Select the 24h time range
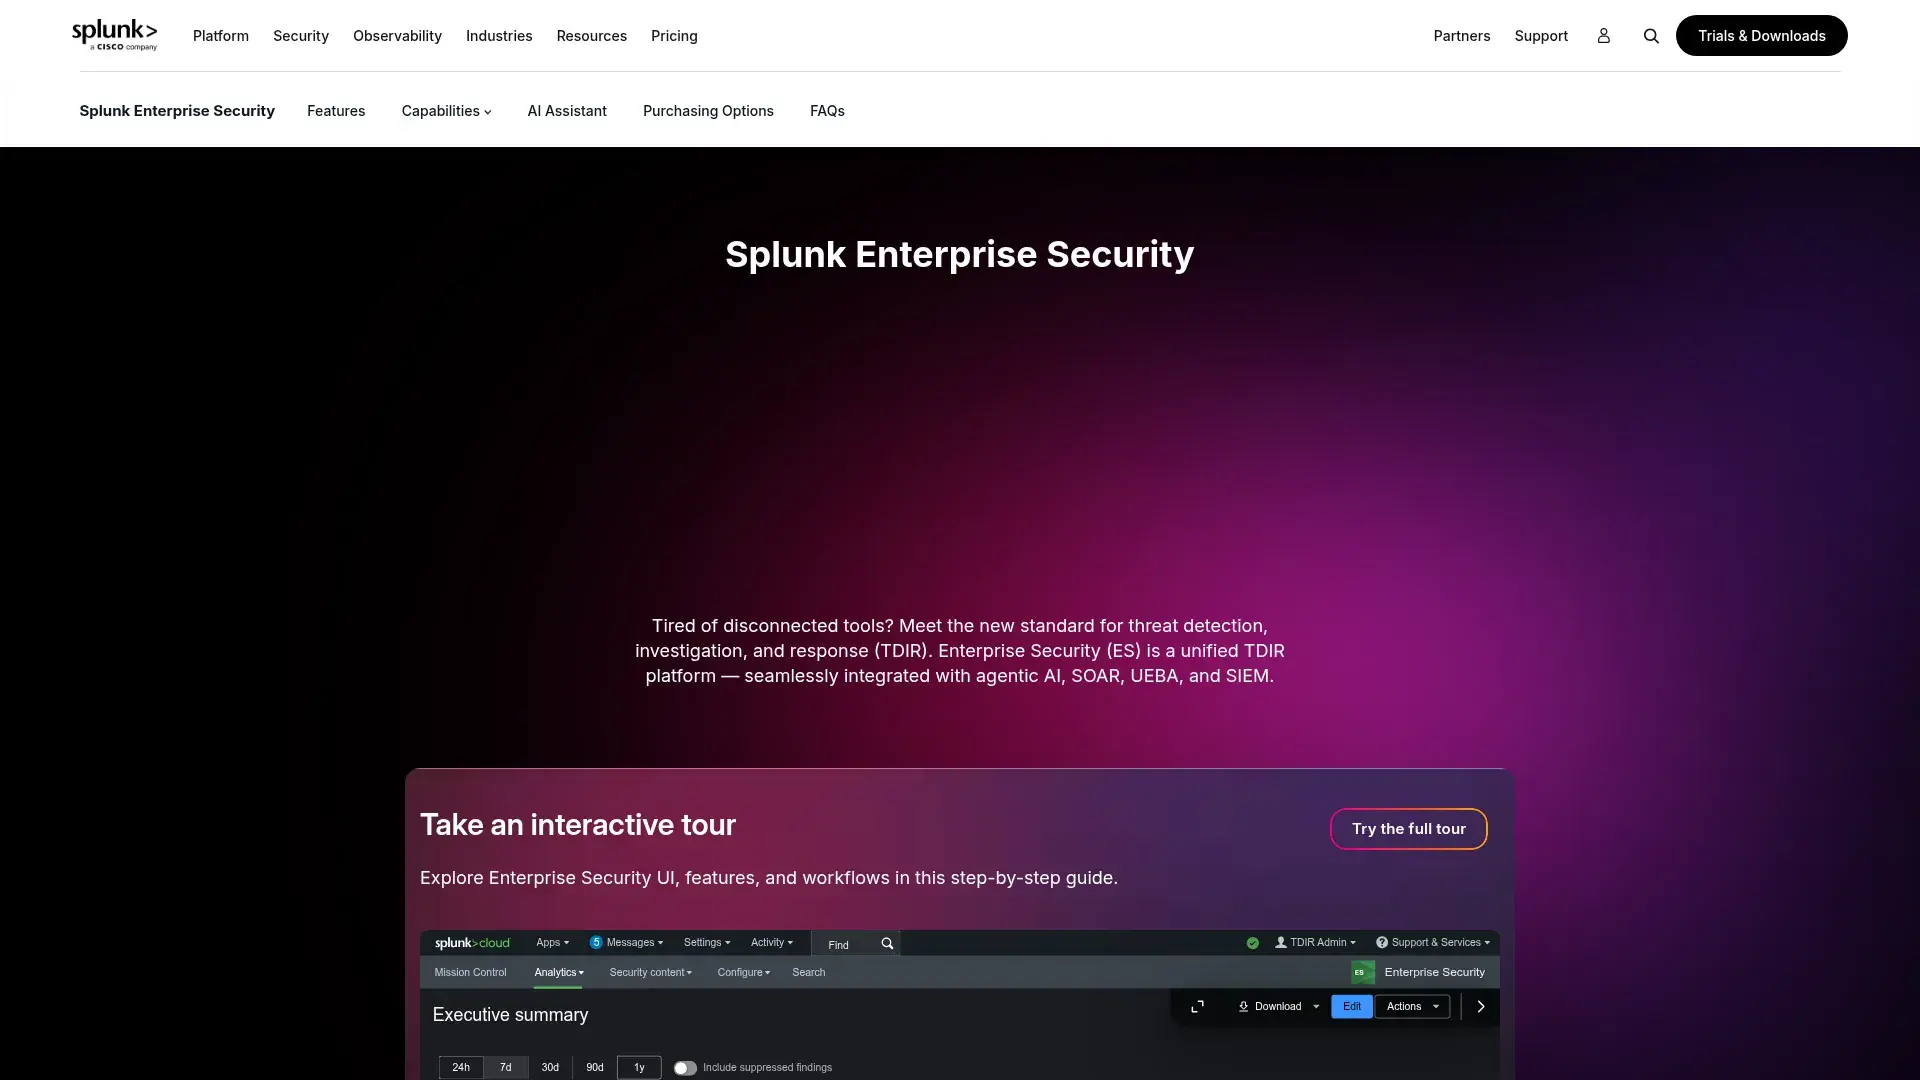Image resolution: width=1920 pixels, height=1080 pixels. (x=461, y=1068)
